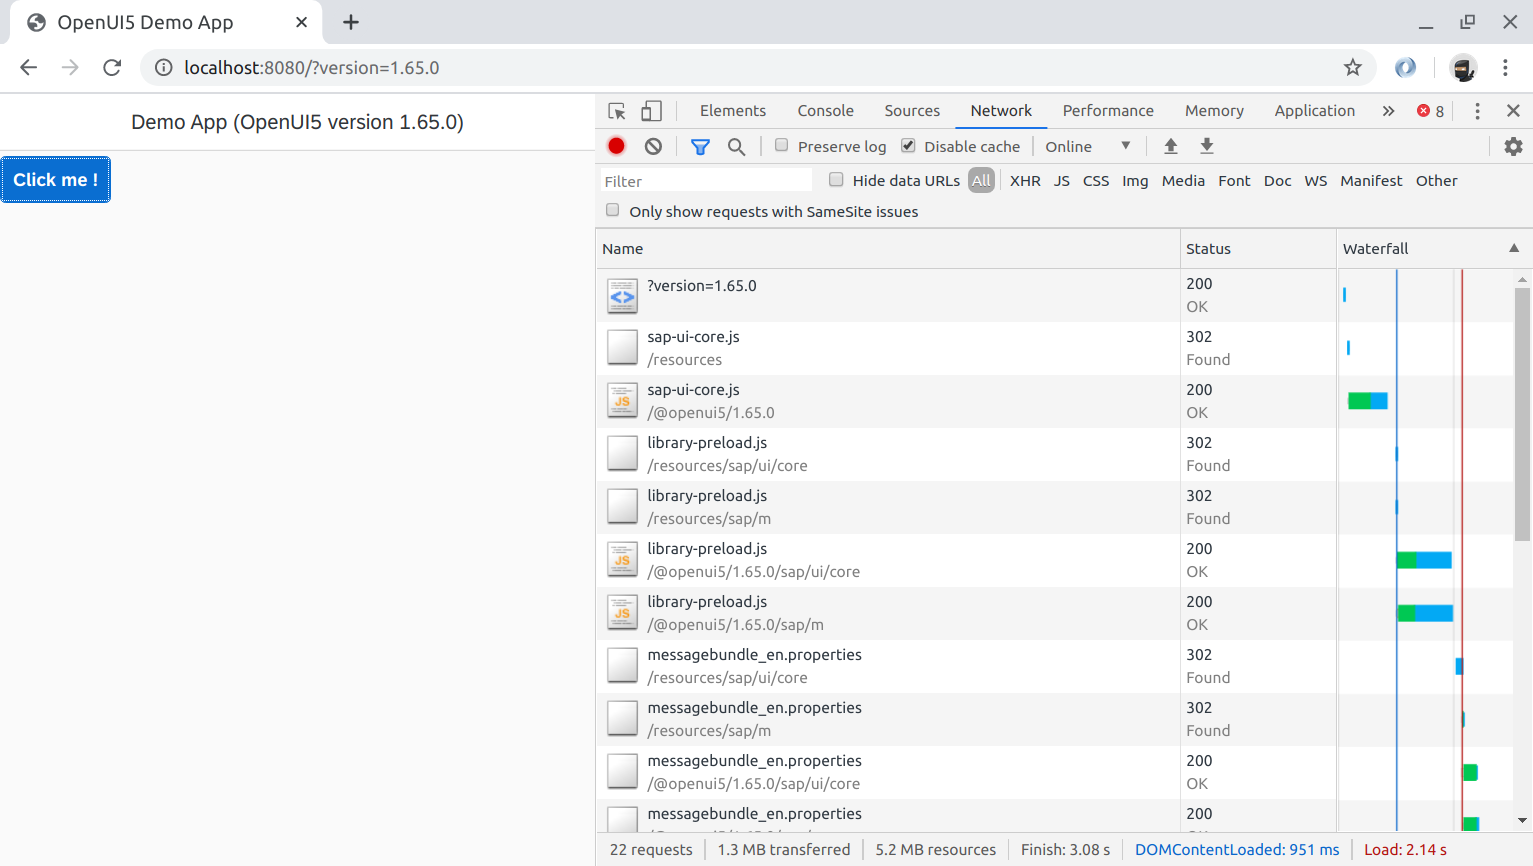Open the Online throttling dropdown
Screen dimensions: 1533x866
pos(1088,146)
